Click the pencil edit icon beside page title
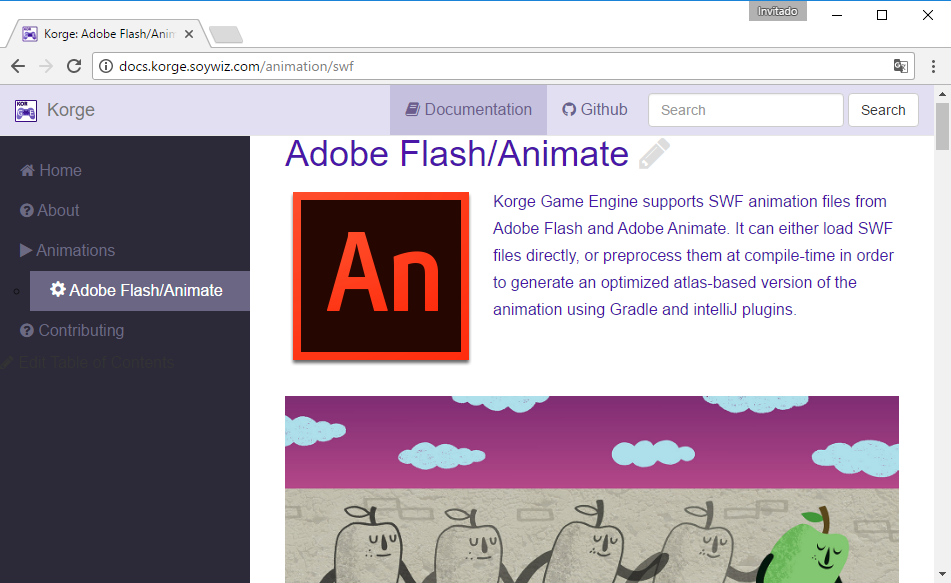 (654, 153)
